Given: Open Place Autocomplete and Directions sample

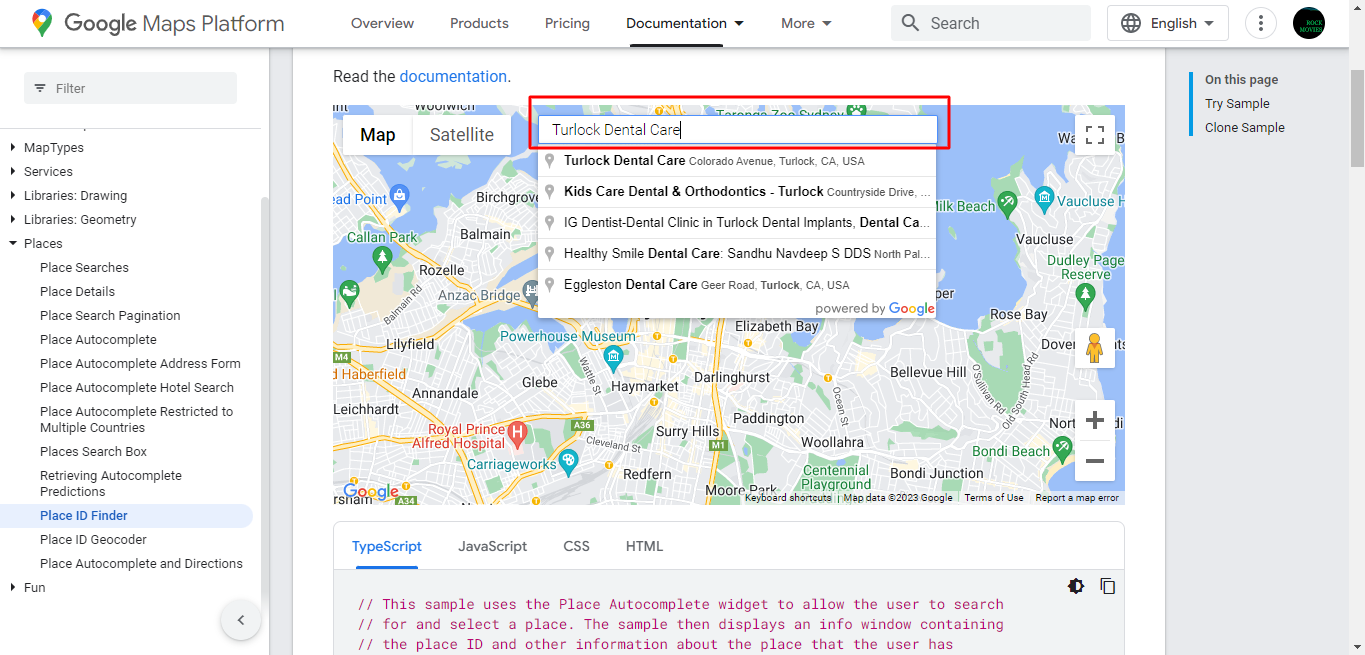Looking at the screenshot, I should click(141, 564).
